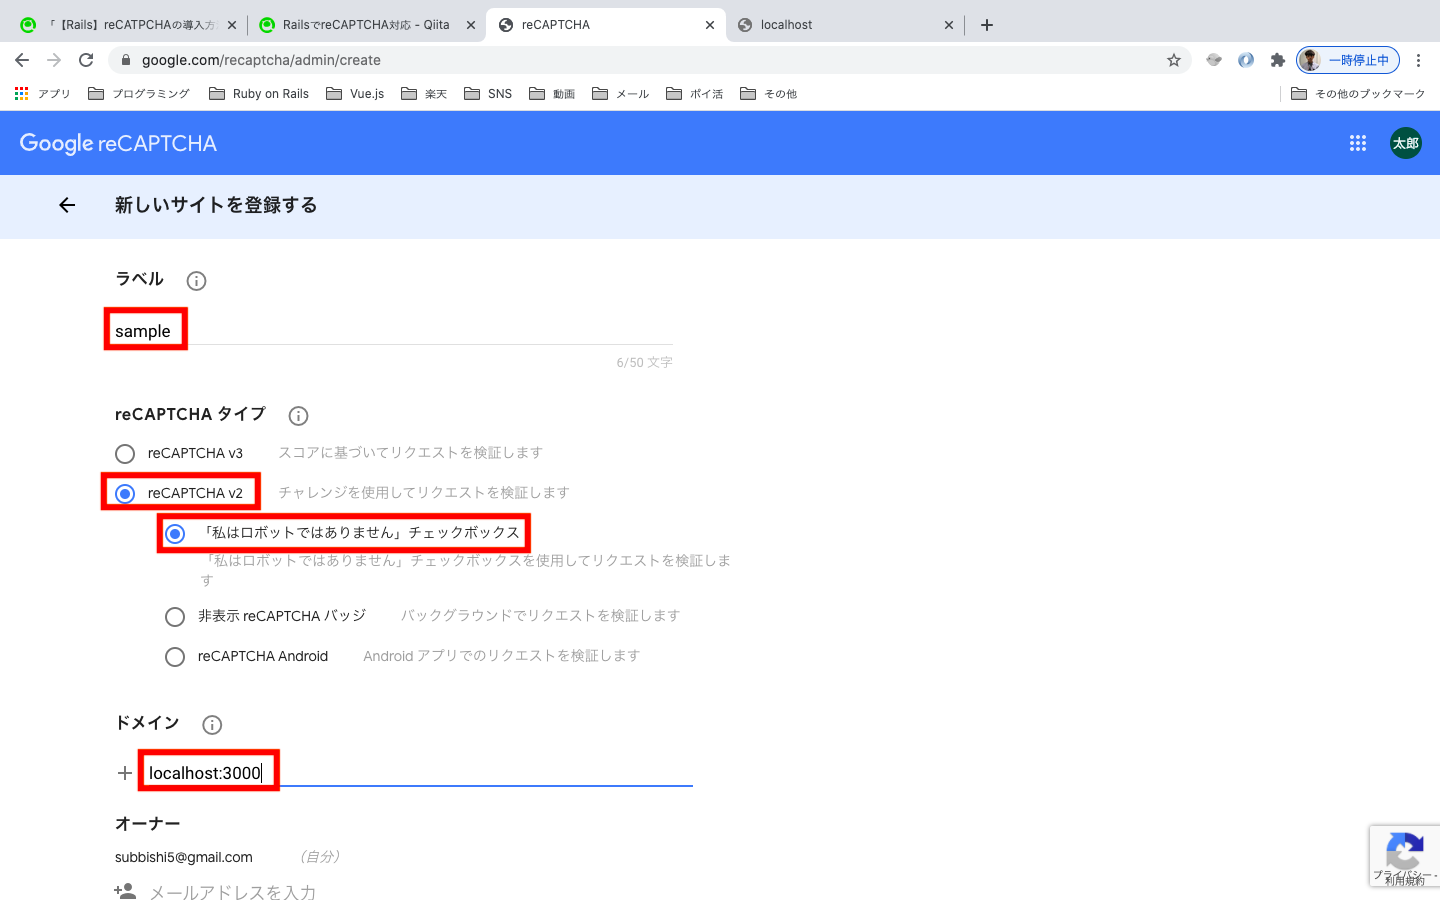Click the sample label text field
This screenshot has height=900, width=1440.
click(x=394, y=331)
